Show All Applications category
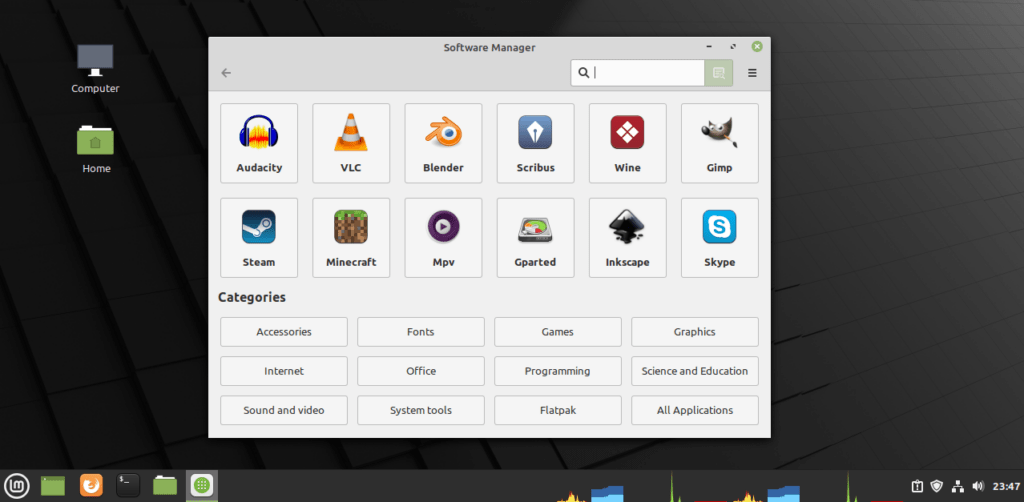 pyautogui.click(x=695, y=410)
